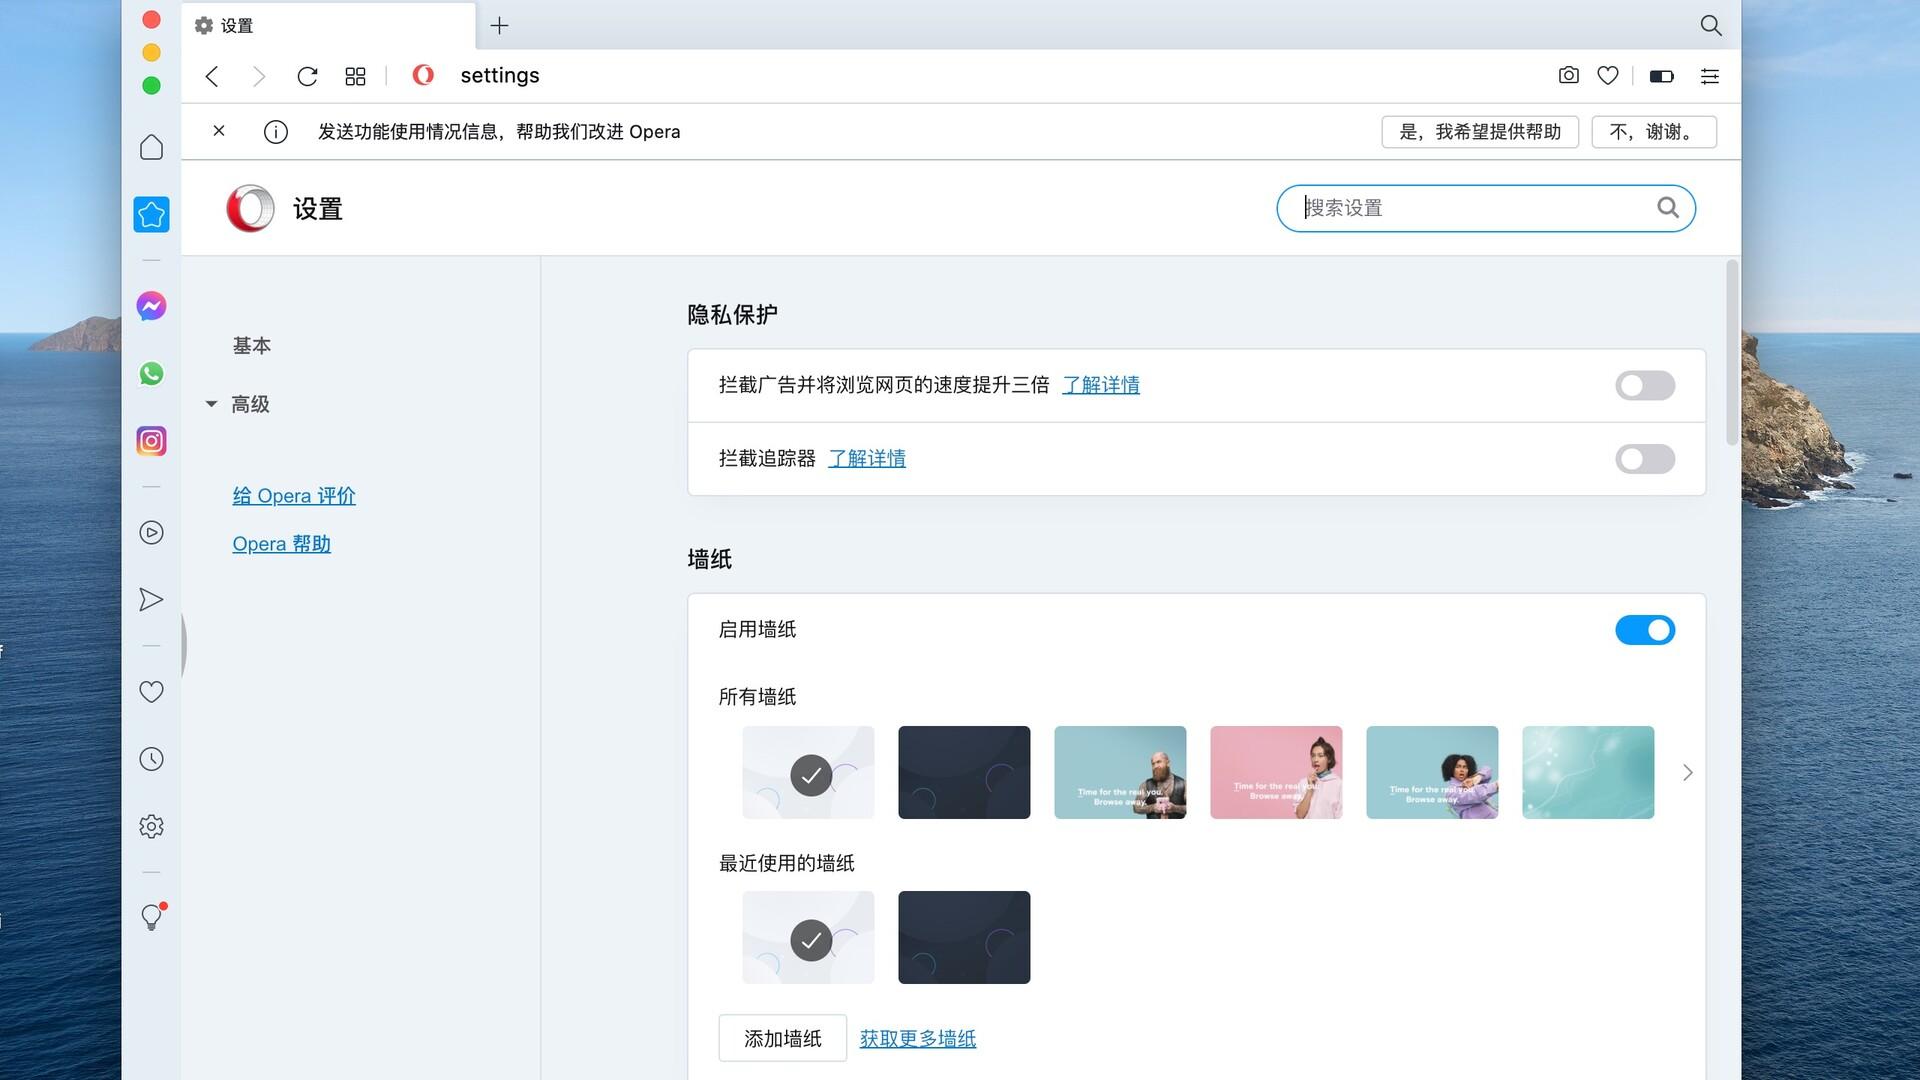Image resolution: width=1920 pixels, height=1080 pixels.
Task: Enable the ad blocker toggle
Action: 1644,386
